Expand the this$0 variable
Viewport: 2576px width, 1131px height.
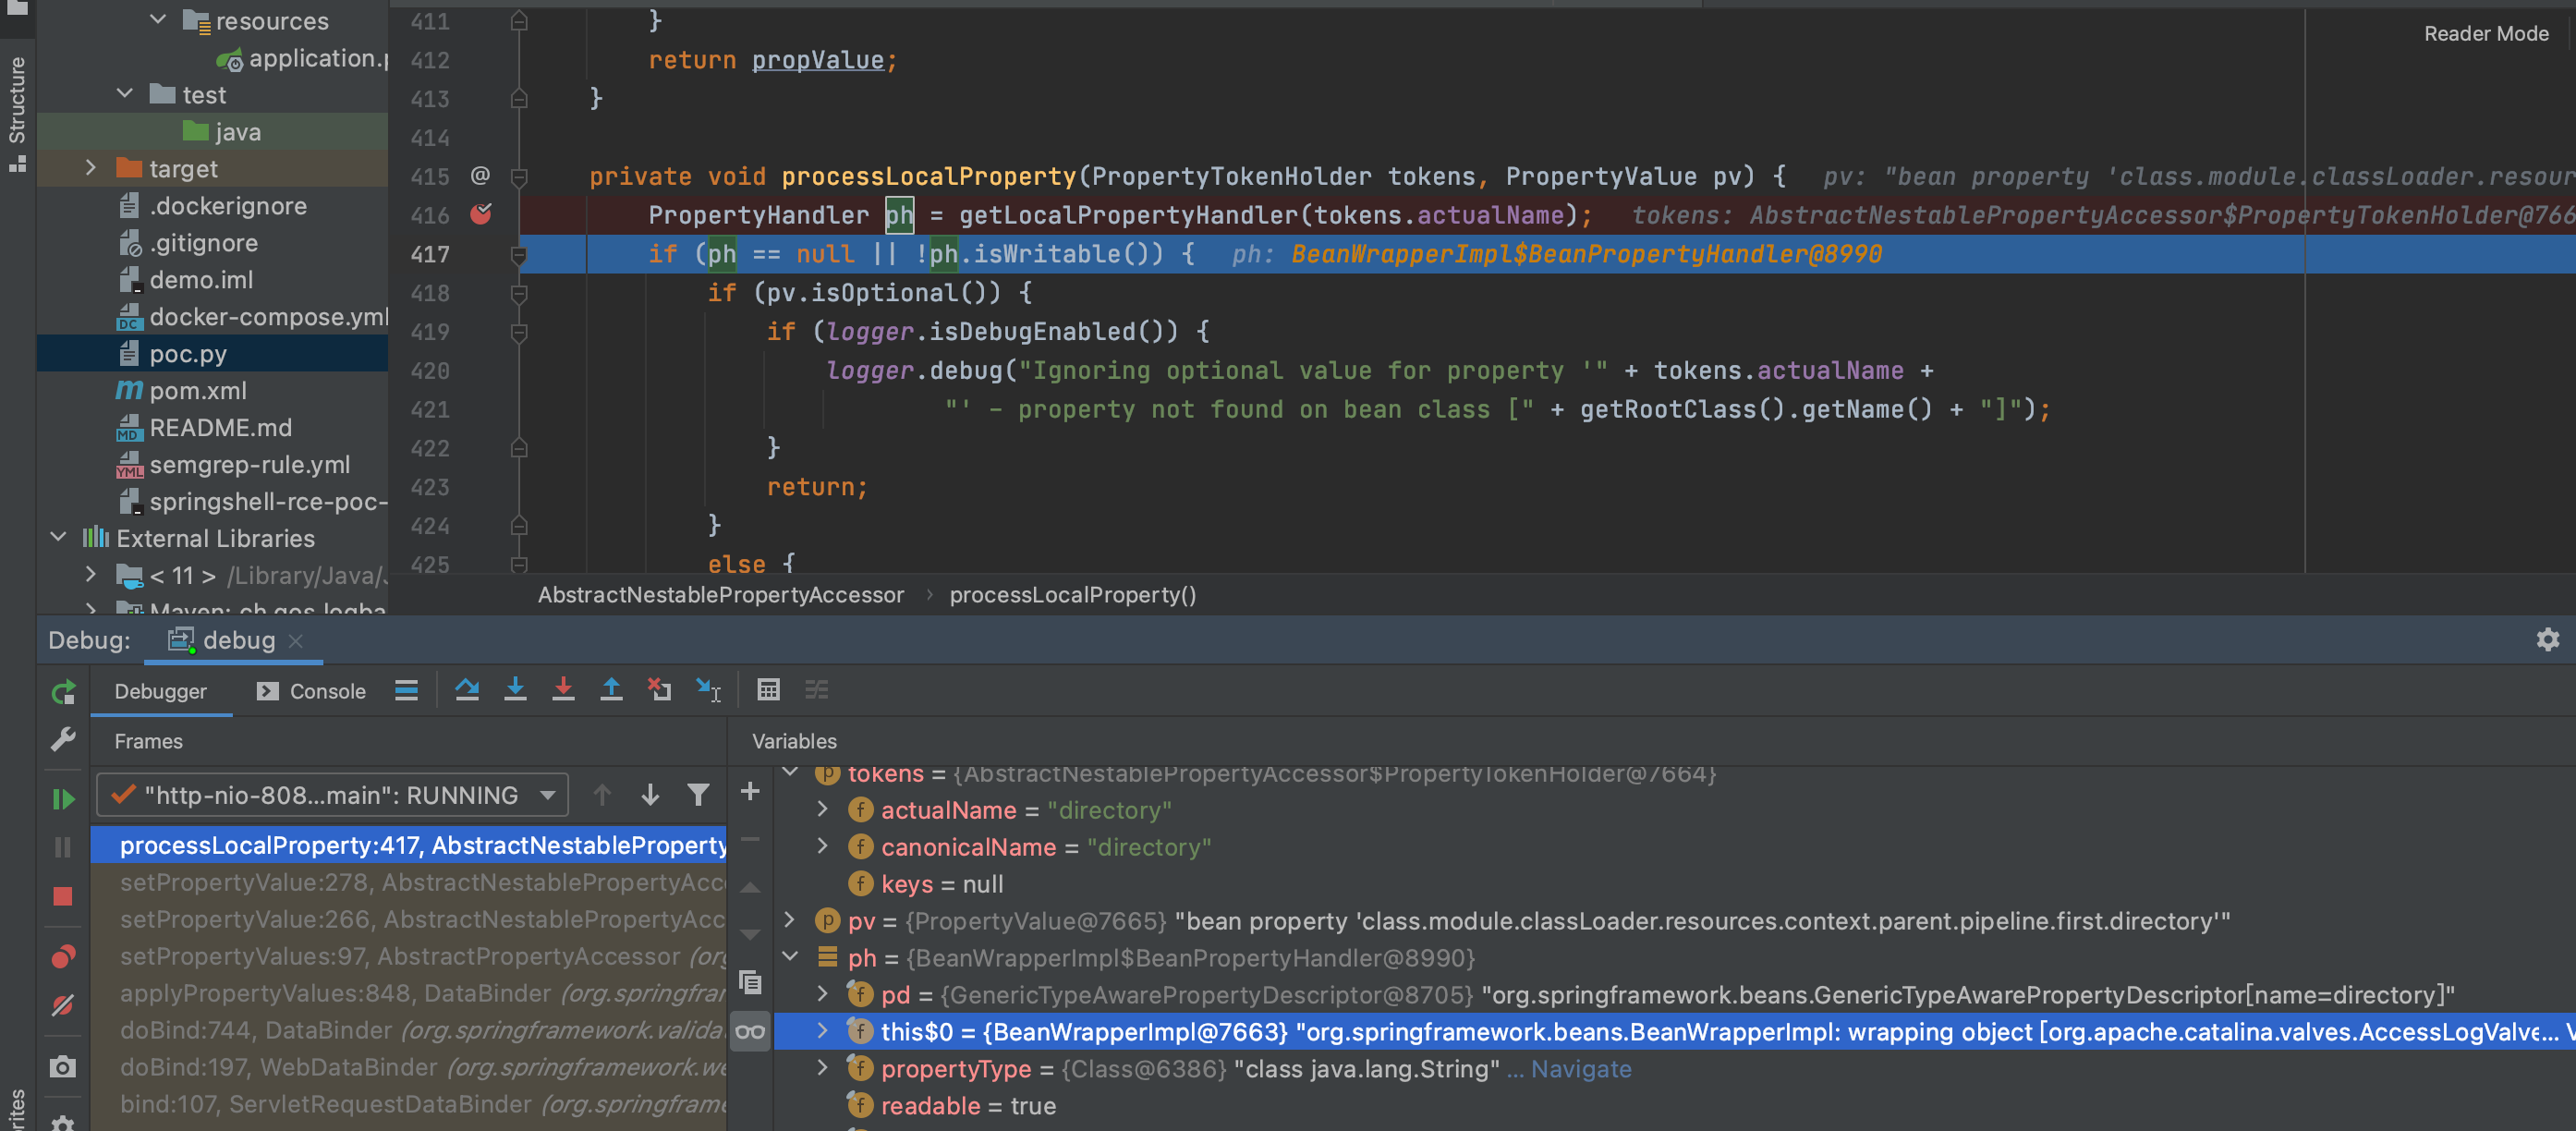822,1030
